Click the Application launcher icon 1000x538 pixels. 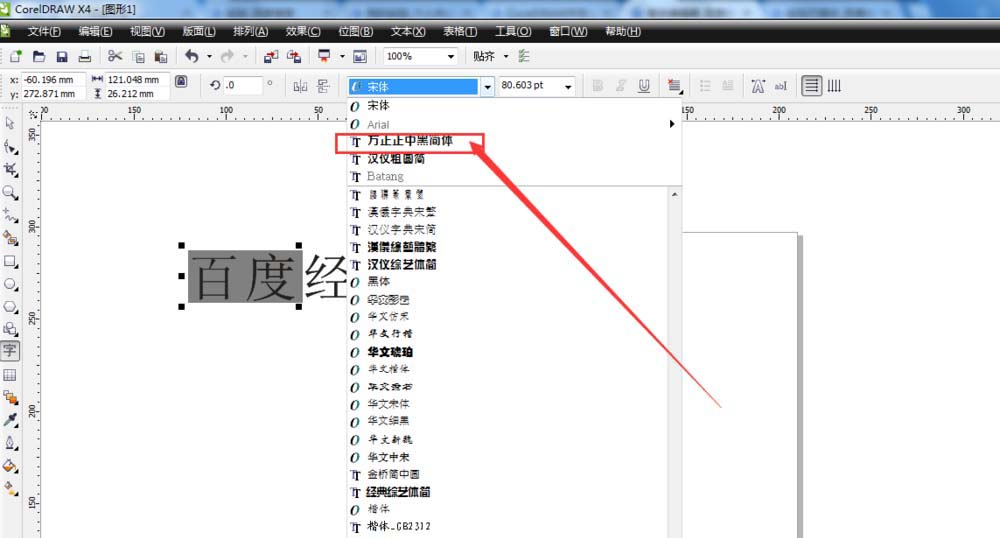point(324,56)
